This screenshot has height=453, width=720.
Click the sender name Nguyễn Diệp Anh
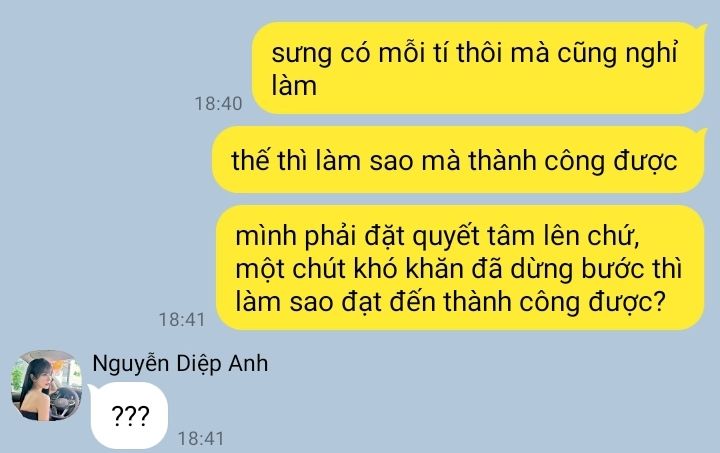tap(180, 364)
